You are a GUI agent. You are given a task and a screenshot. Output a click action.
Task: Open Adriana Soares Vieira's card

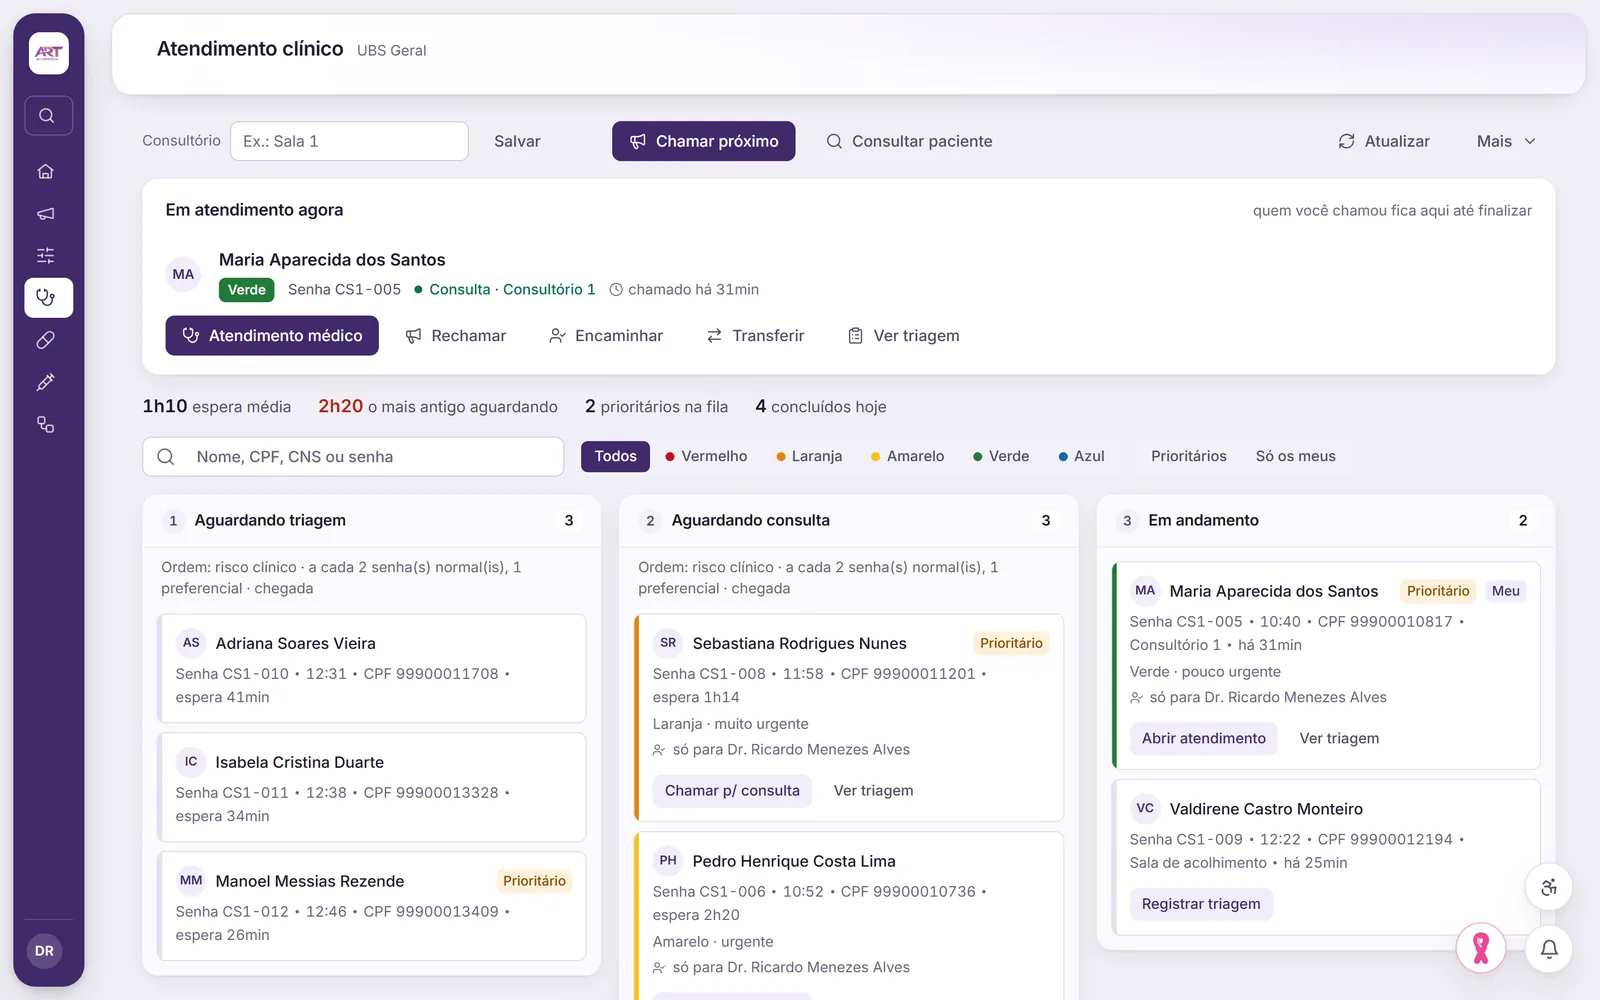[372, 668]
